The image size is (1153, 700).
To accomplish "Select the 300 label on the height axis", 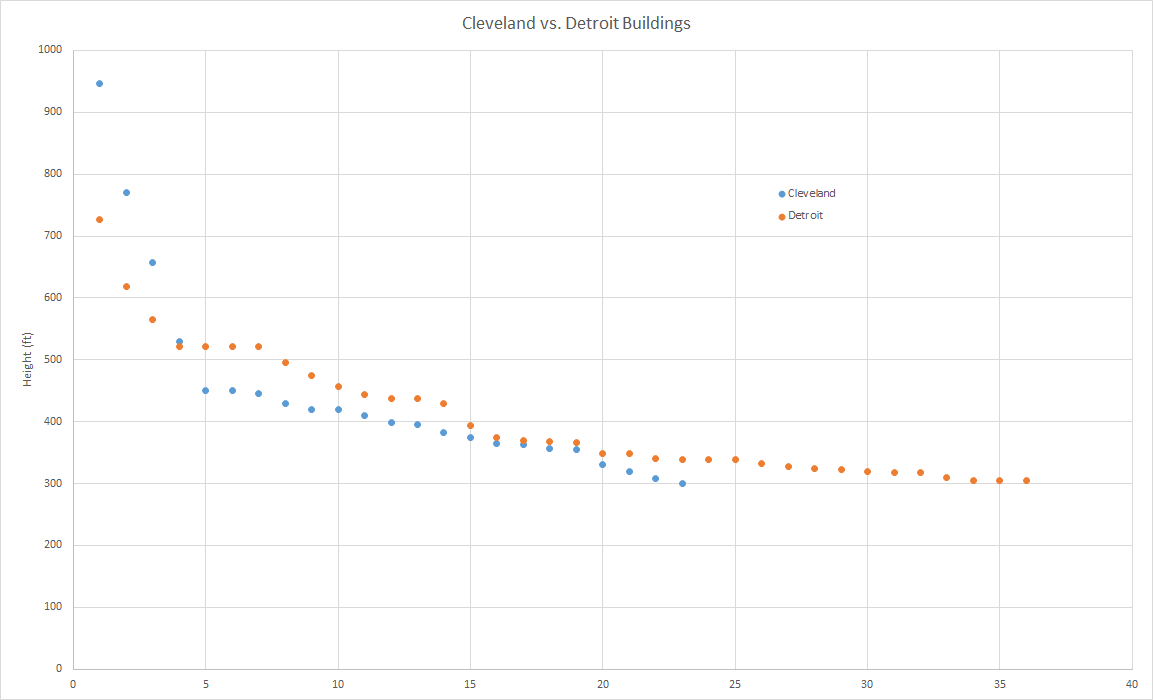I will pos(54,483).
